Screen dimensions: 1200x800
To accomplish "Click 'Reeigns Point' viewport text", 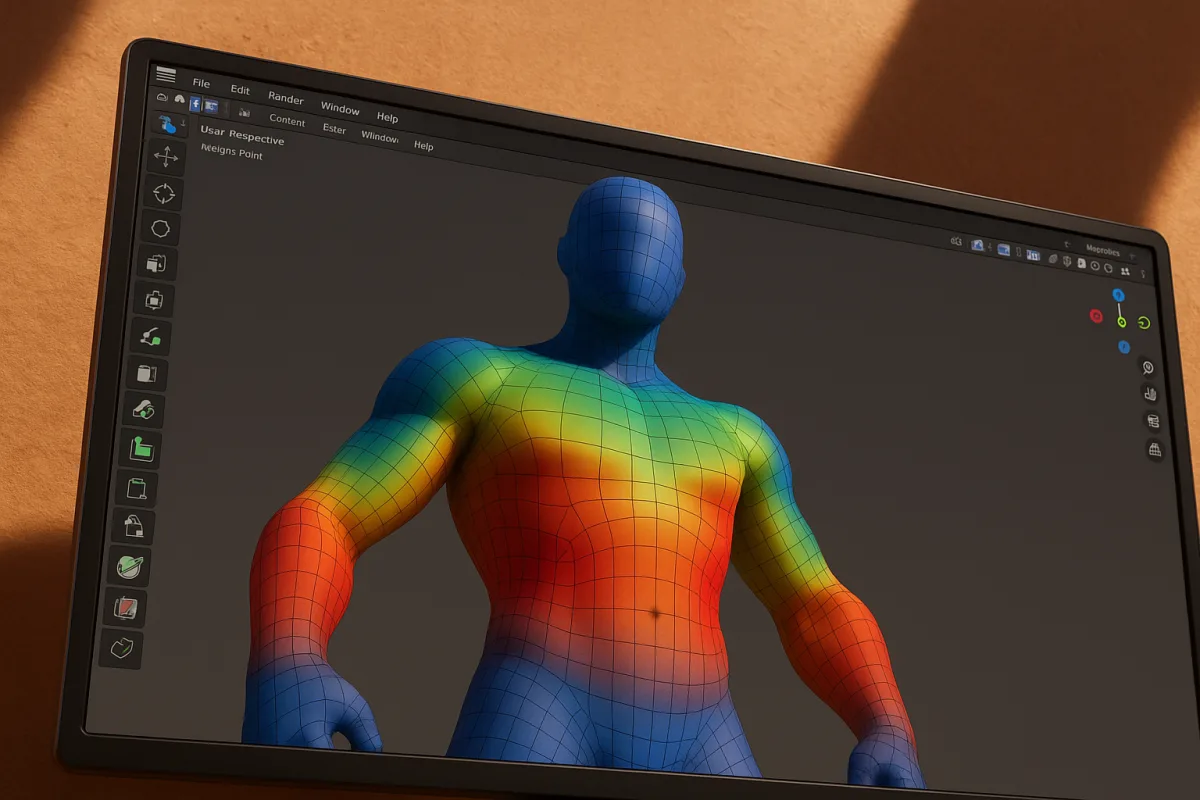I will point(232,151).
